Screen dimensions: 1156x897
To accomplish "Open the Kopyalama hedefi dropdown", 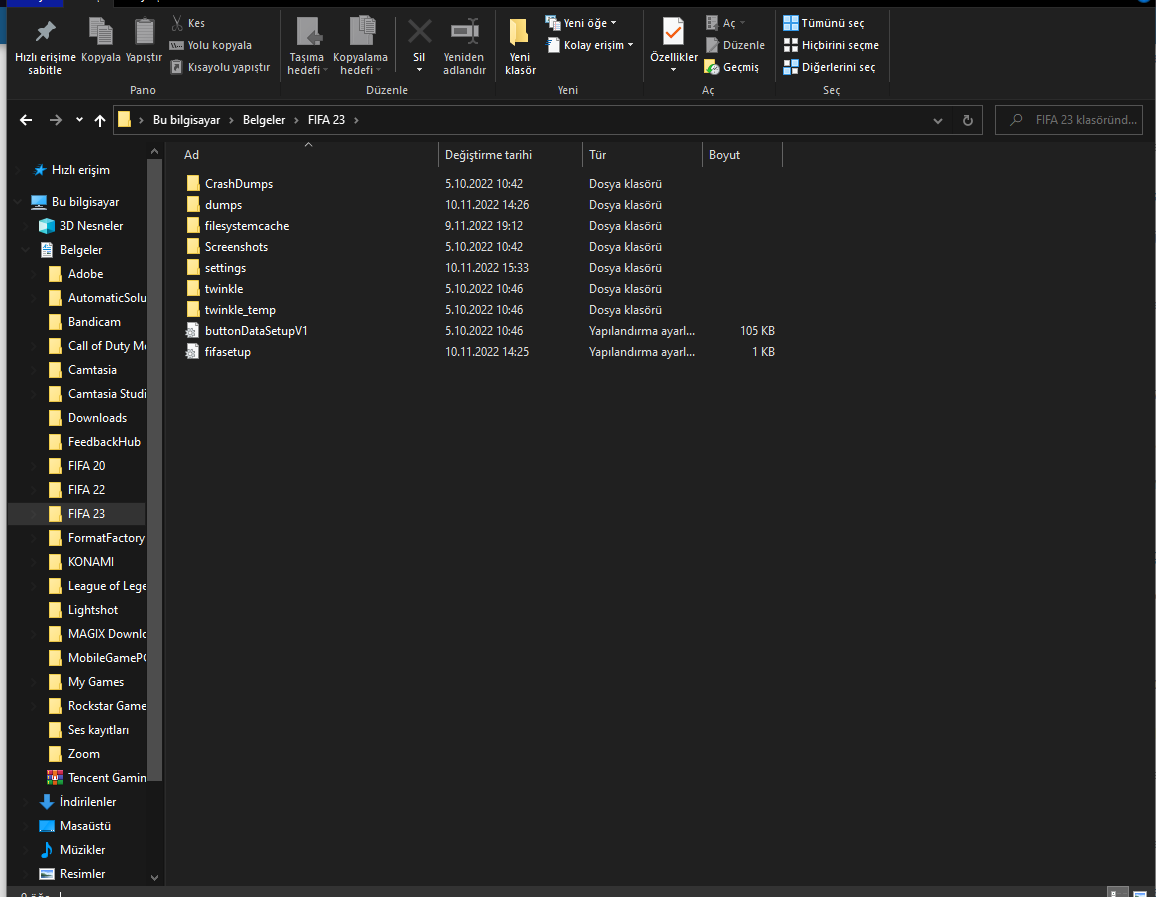I will click(360, 46).
